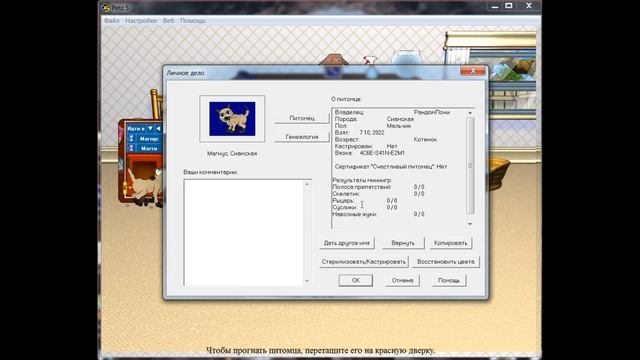Click the Магнус, Сиамская caption under portrait
Viewport: 640px width, 360px height.
[232, 153]
